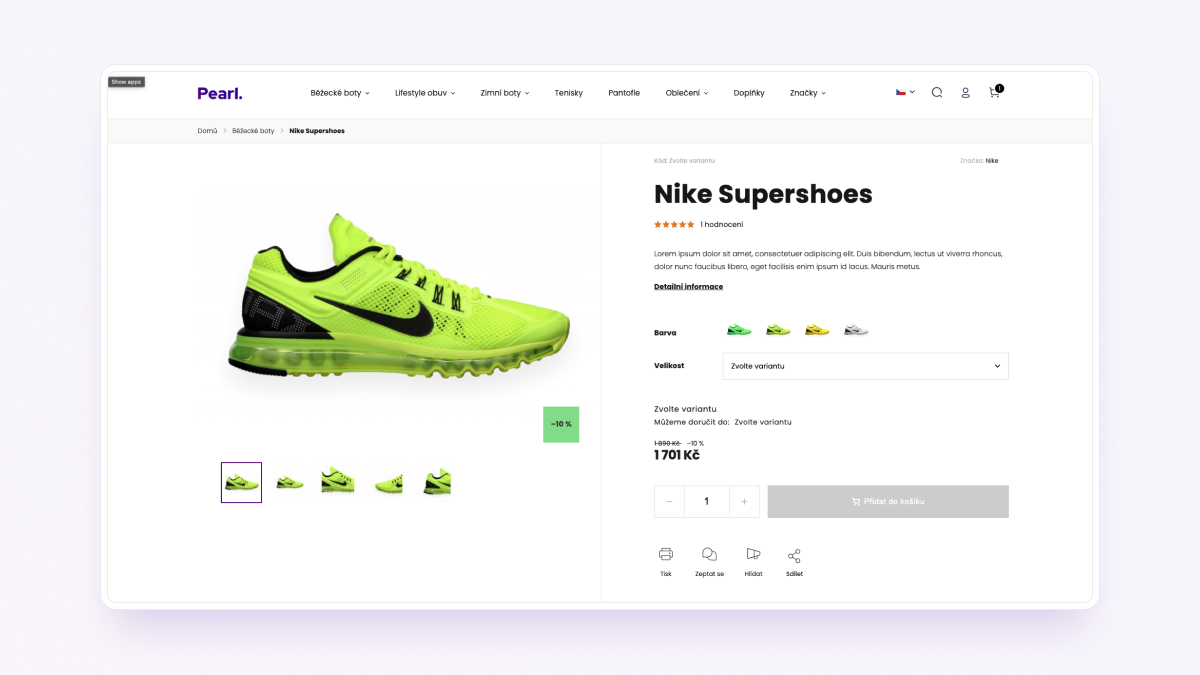Open the Velikost size dropdown
1200x675 pixels.
(x=865, y=366)
